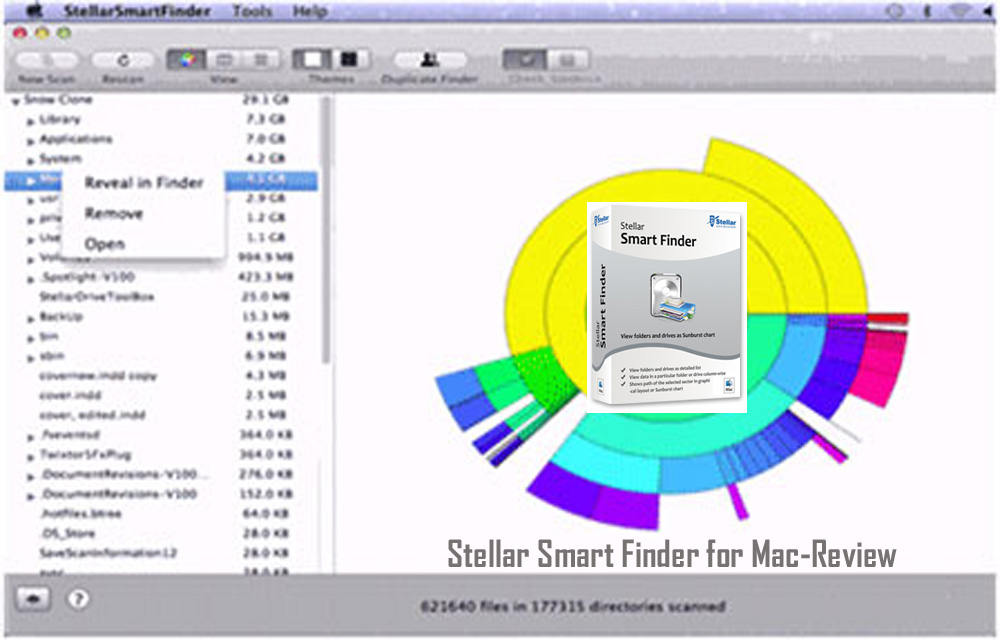This screenshot has height=640, width=1000.
Task: Select the middle View mode icon
Action: click(223, 60)
